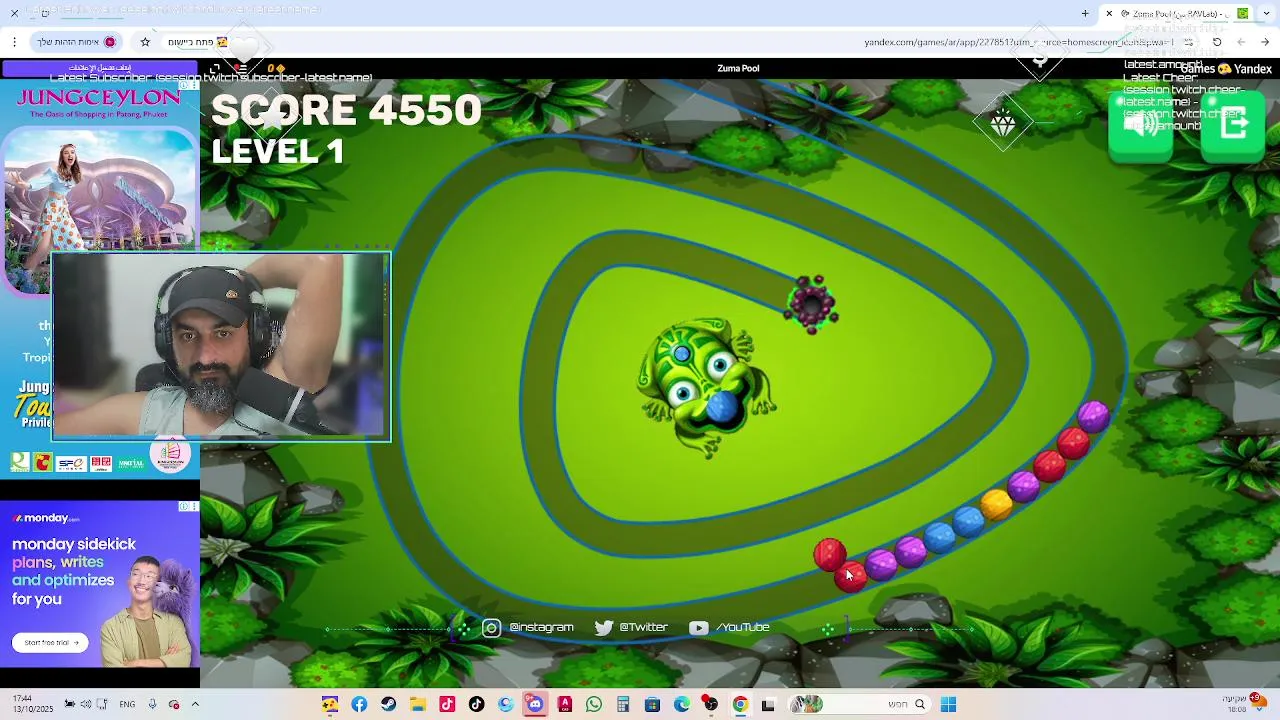Open WhatsApp from the taskbar
This screenshot has width=1280, height=720.
(x=594, y=704)
